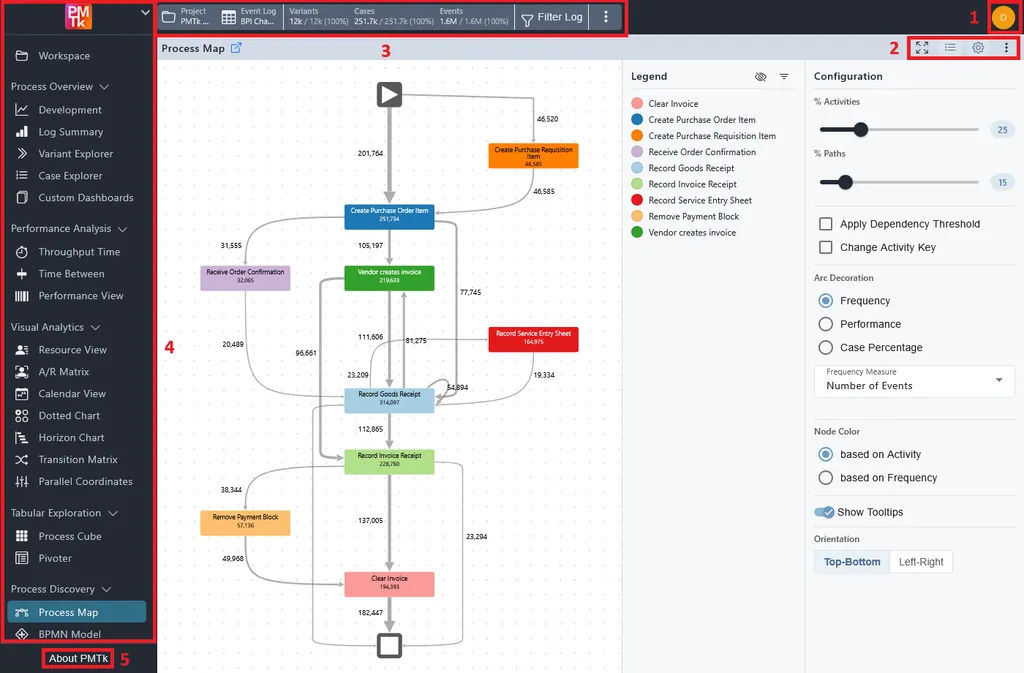Open Performance View barcode icon
The image size is (1024, 673).
22,296
